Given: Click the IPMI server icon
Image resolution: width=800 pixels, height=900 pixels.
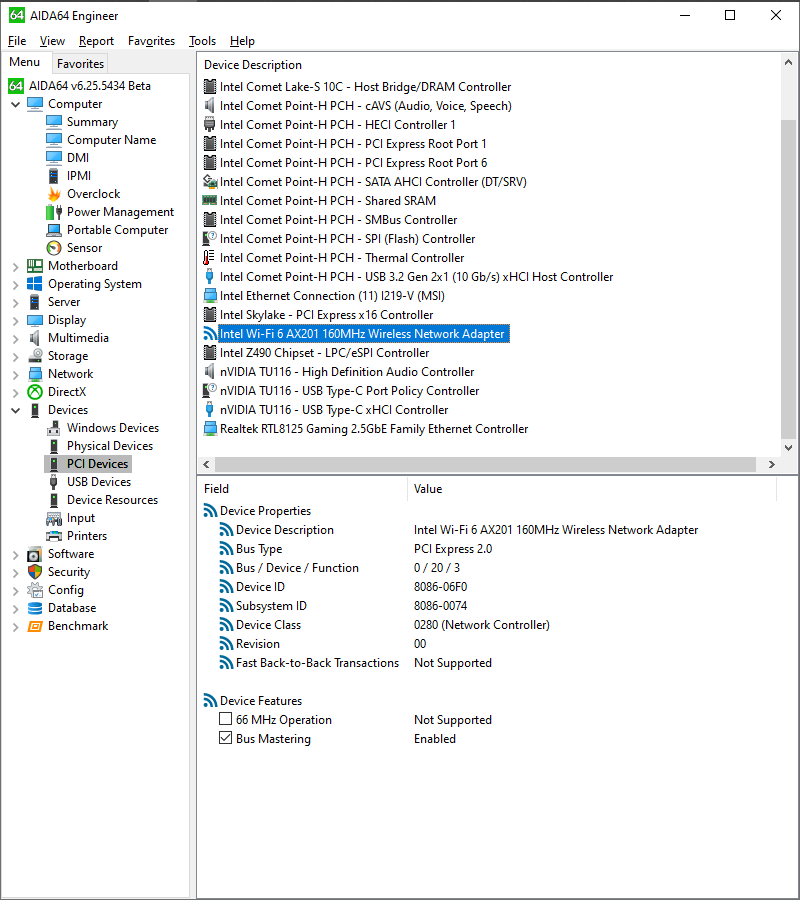Looking at the screenshot, I should click(x=54, y=176).
